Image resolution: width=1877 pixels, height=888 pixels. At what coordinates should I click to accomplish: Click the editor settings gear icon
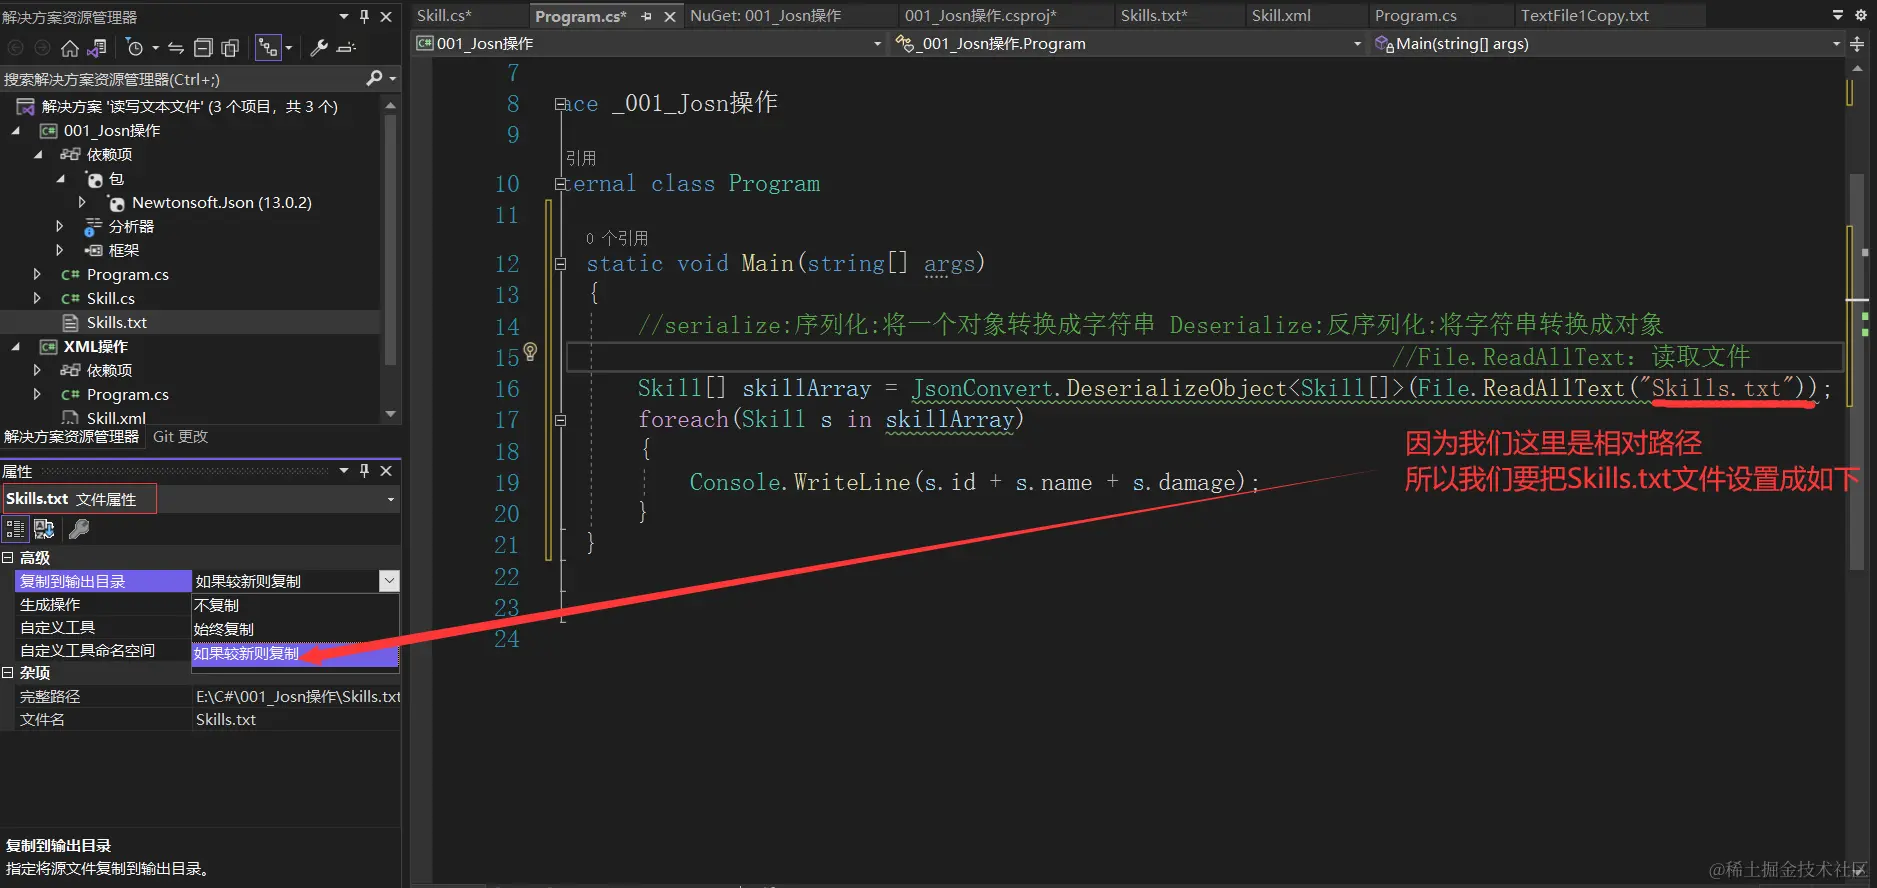pyautogui.click(x=1861, y=16)
